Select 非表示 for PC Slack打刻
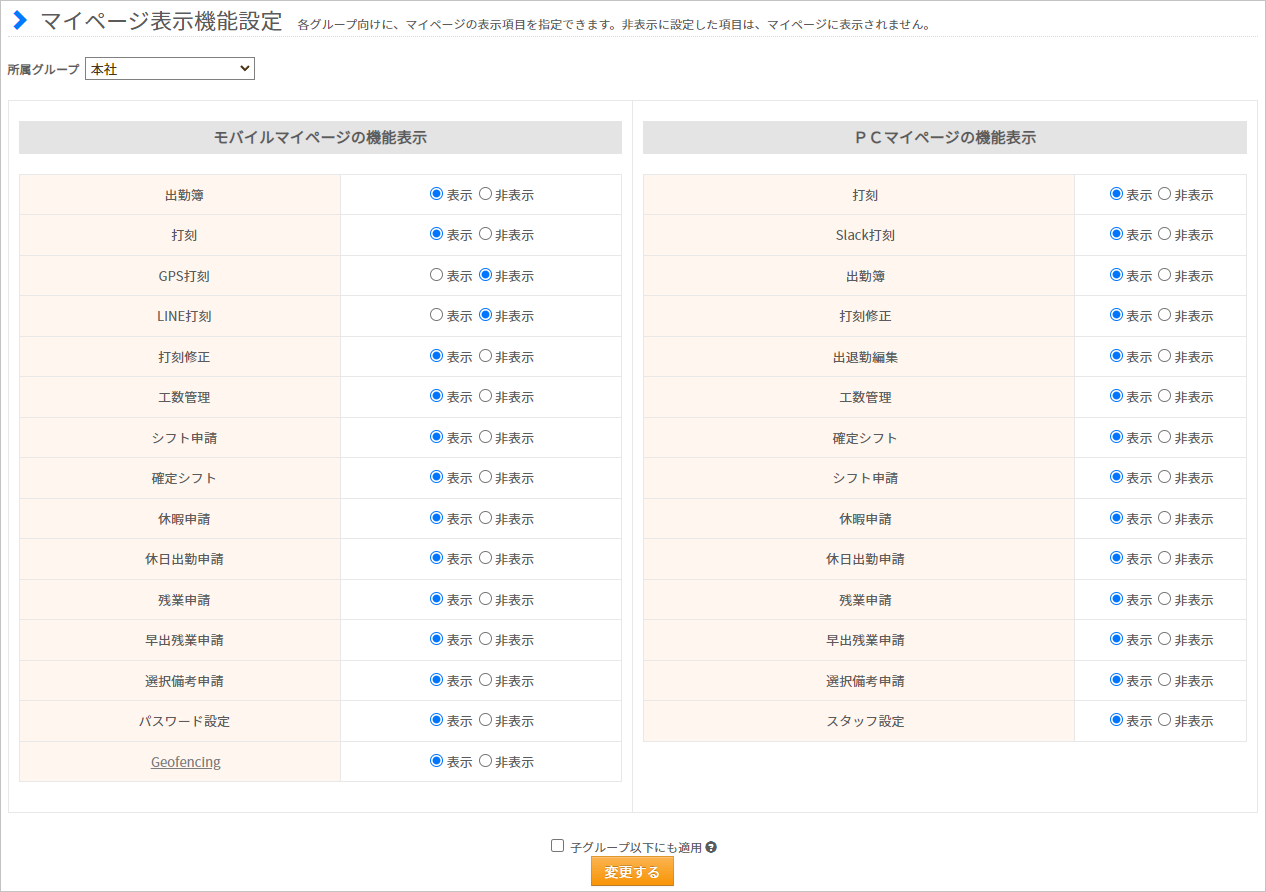The height and width of the screenshot is (892, 1266). [1164, 234]
